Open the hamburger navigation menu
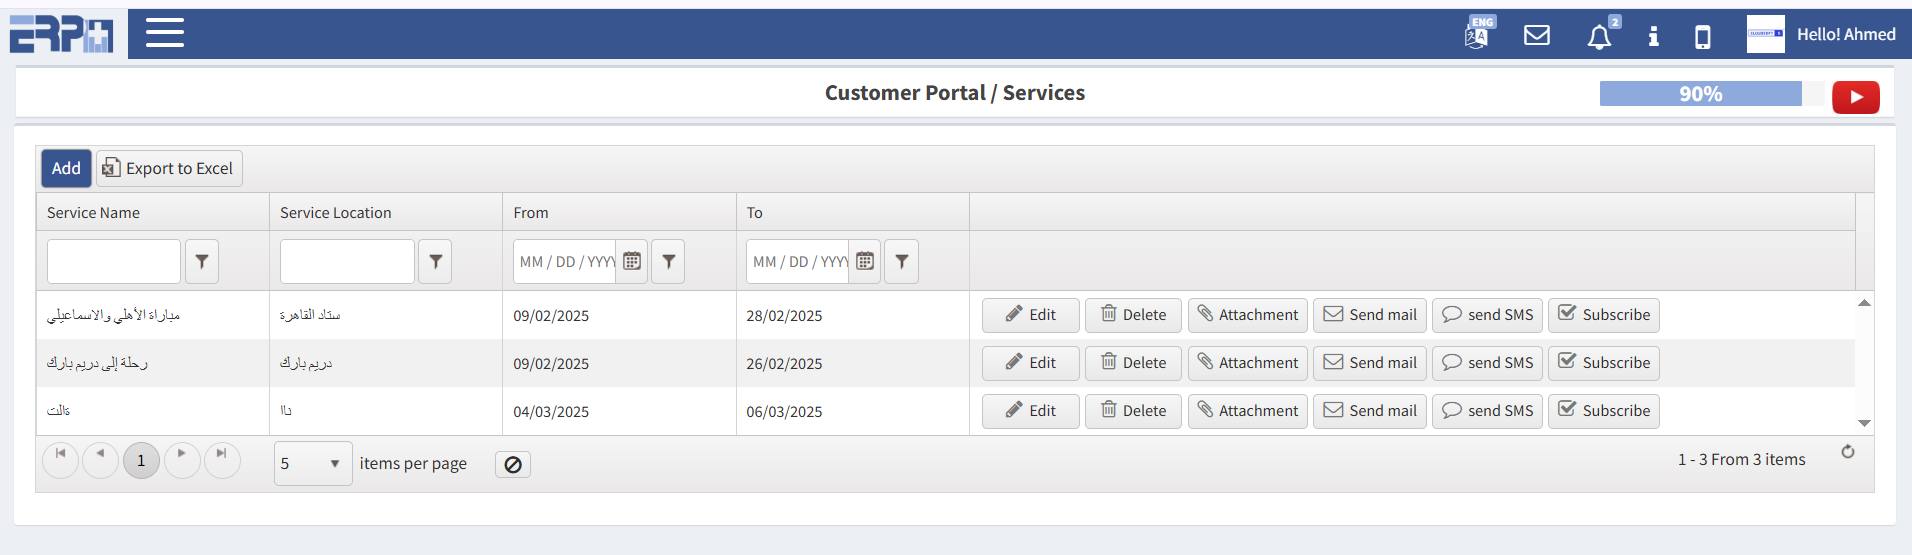 (165, 33)
